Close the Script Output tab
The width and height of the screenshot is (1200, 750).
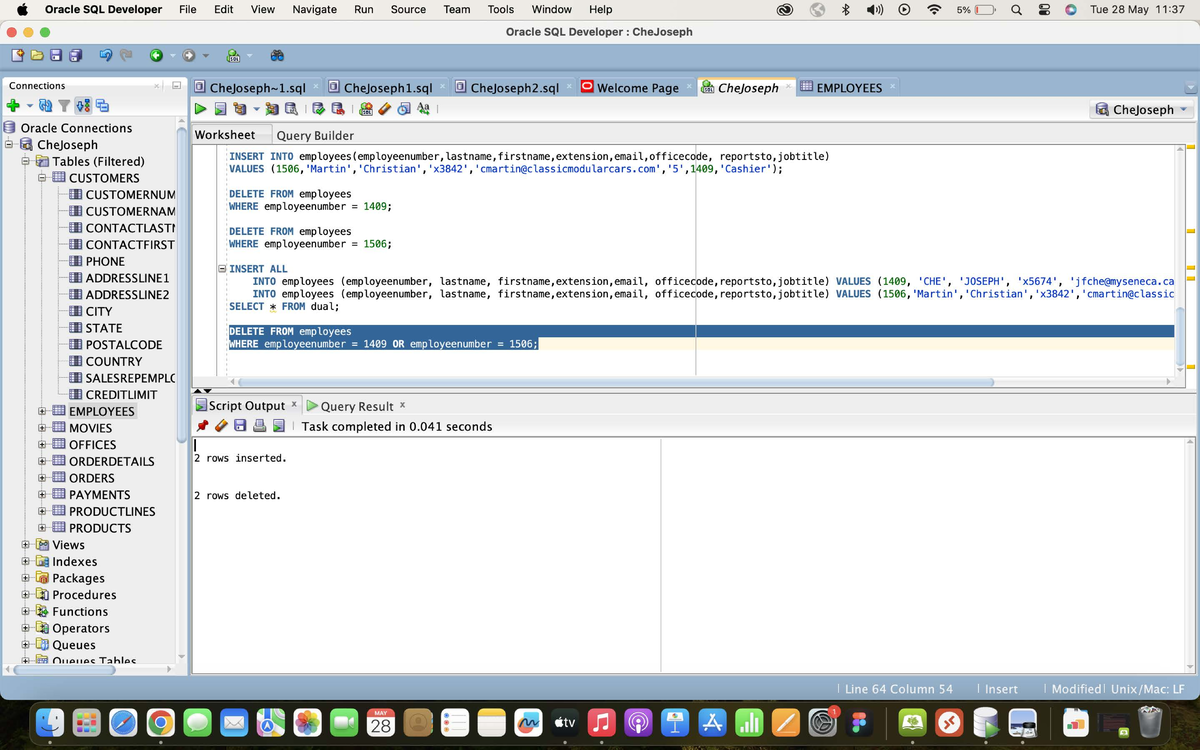pyautogui.click(x=294, y=404)
